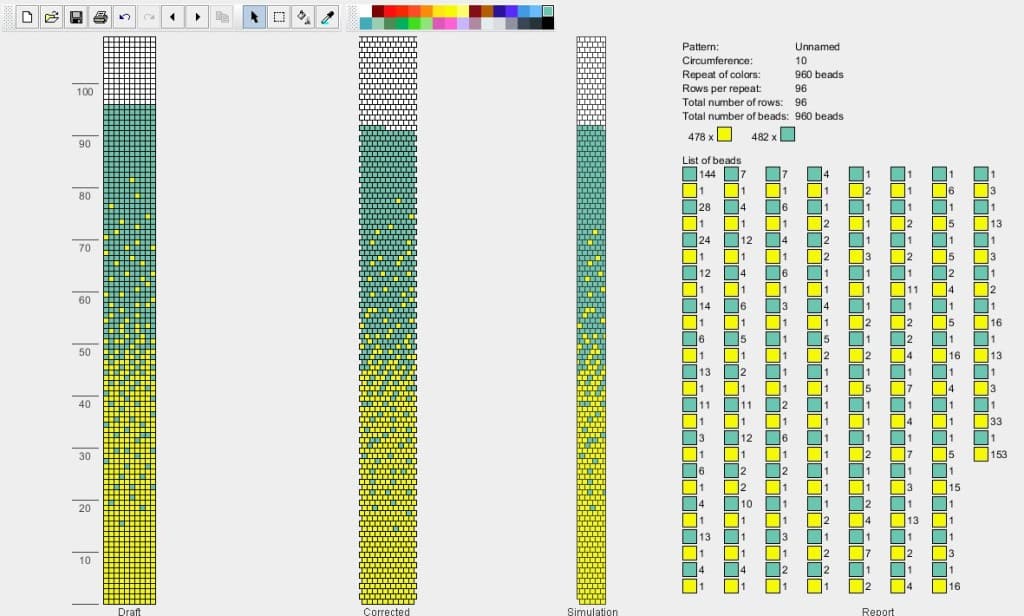Viewport: 1024px width, 616px height.
Task: Click the Corrected pattern view
Action: [388, 320]
